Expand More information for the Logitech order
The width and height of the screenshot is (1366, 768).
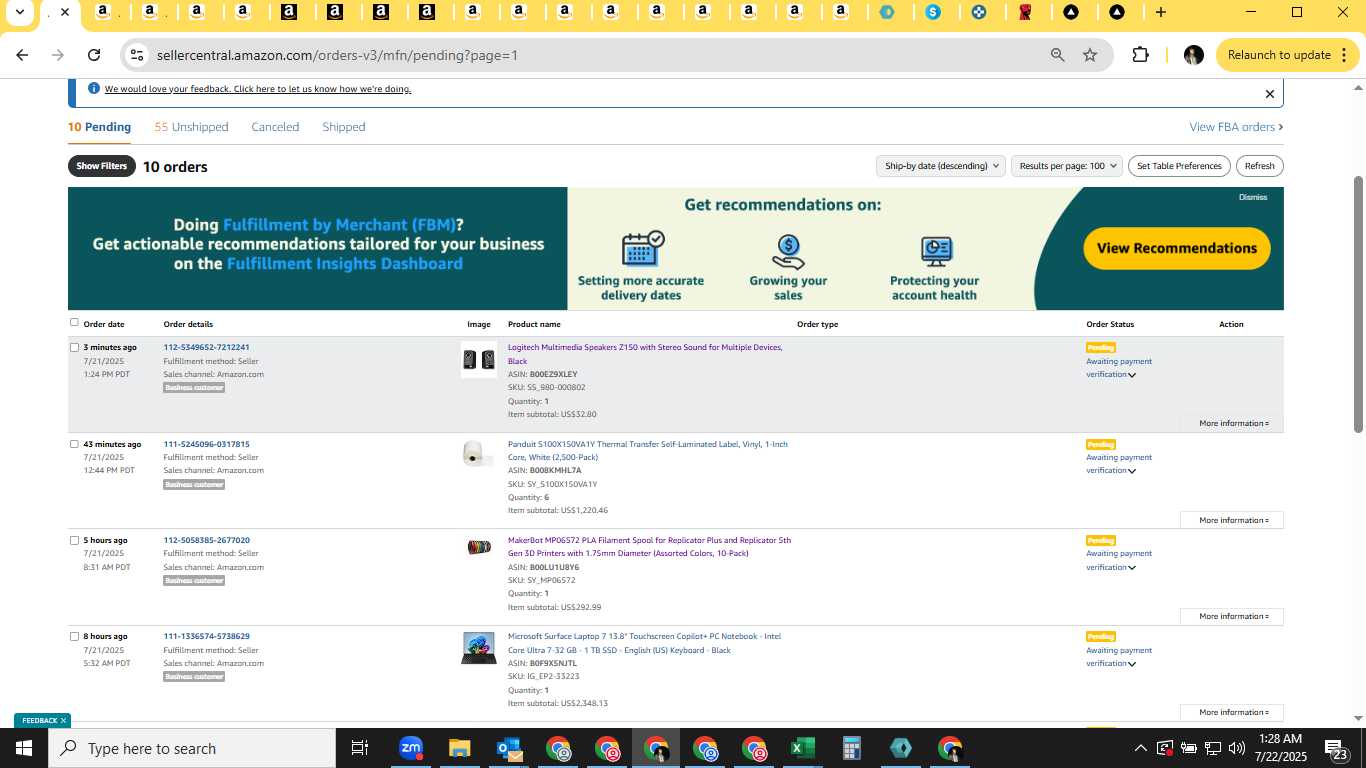point(1232,423)
